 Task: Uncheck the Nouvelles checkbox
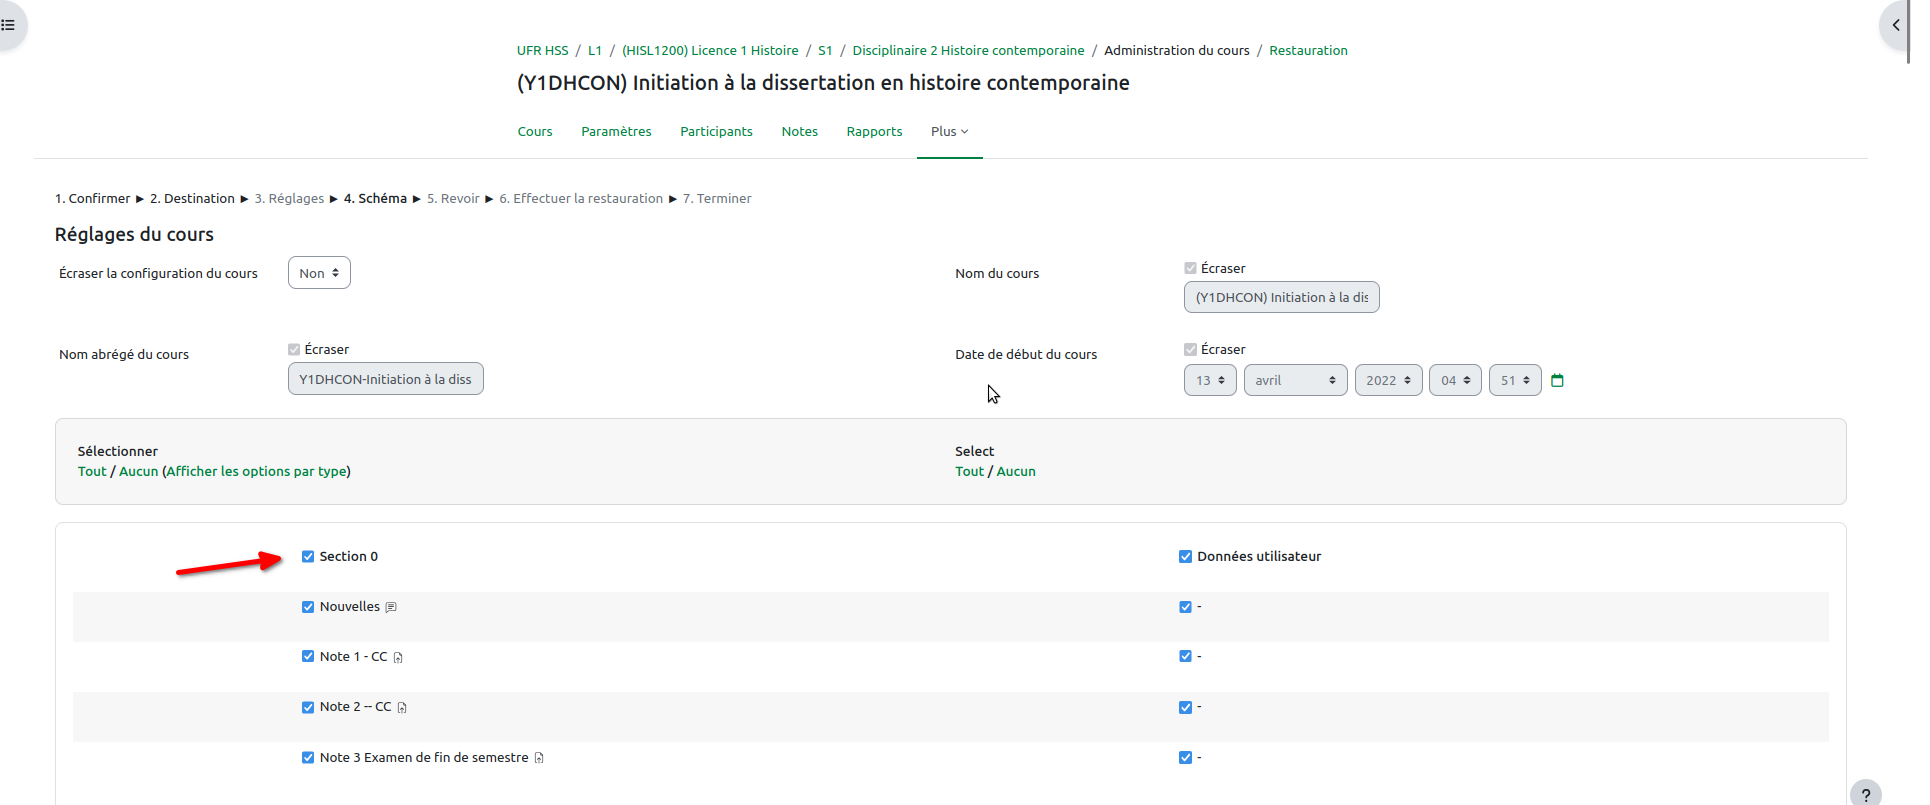point(308,607)
